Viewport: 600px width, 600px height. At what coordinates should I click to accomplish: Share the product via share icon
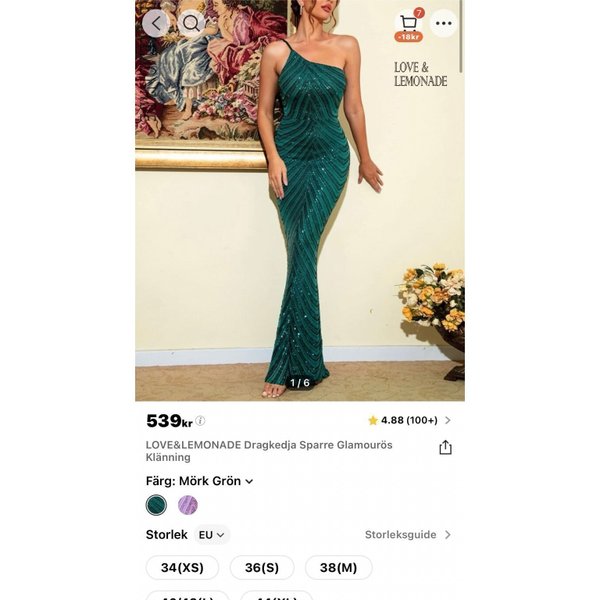tap(445, 447)
